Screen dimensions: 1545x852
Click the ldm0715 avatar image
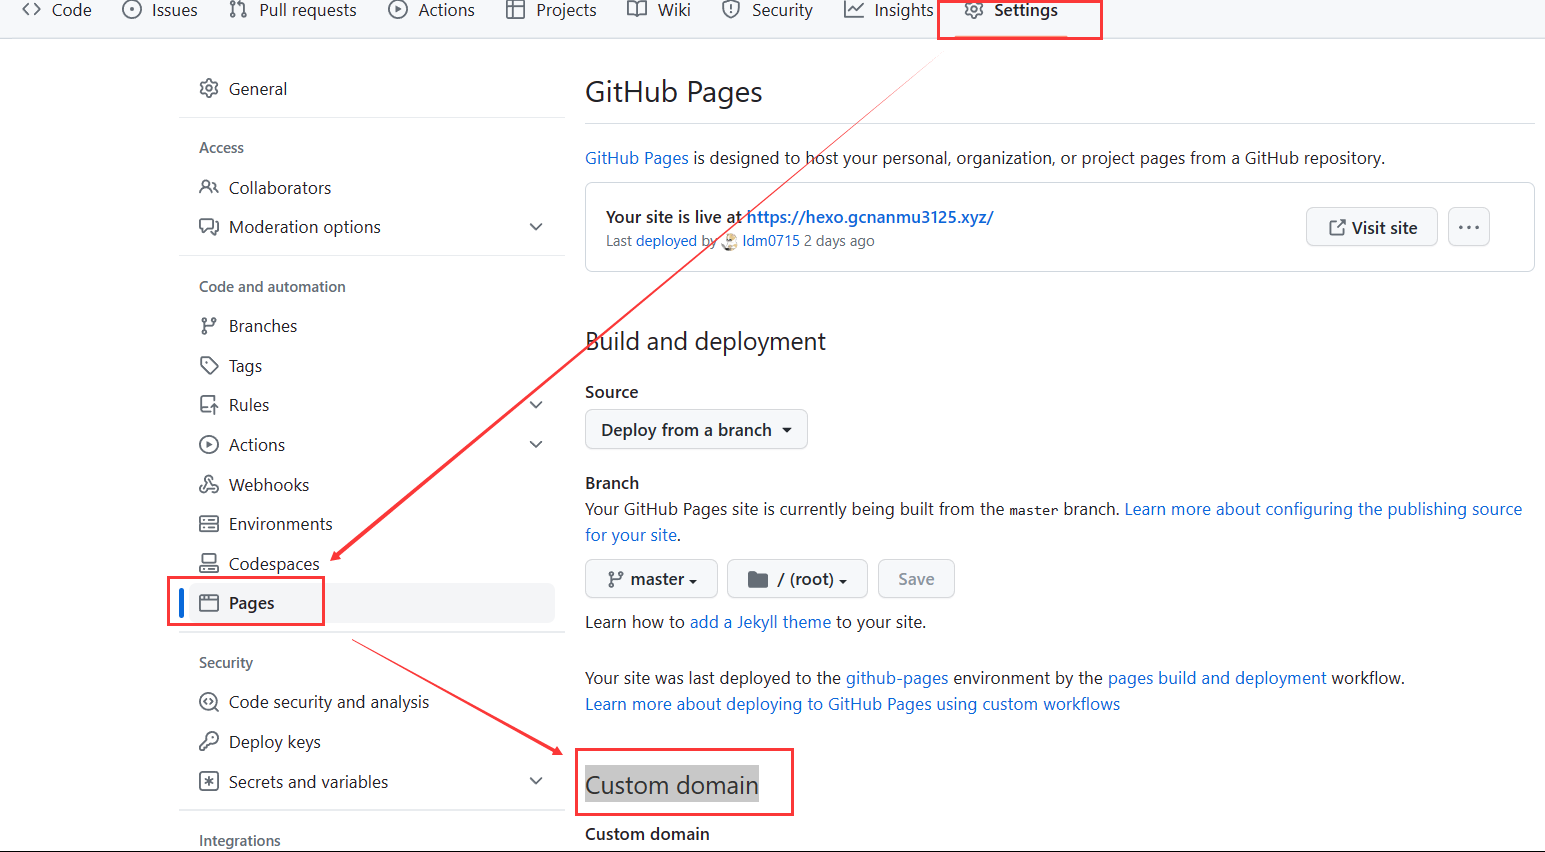[730, 241]
